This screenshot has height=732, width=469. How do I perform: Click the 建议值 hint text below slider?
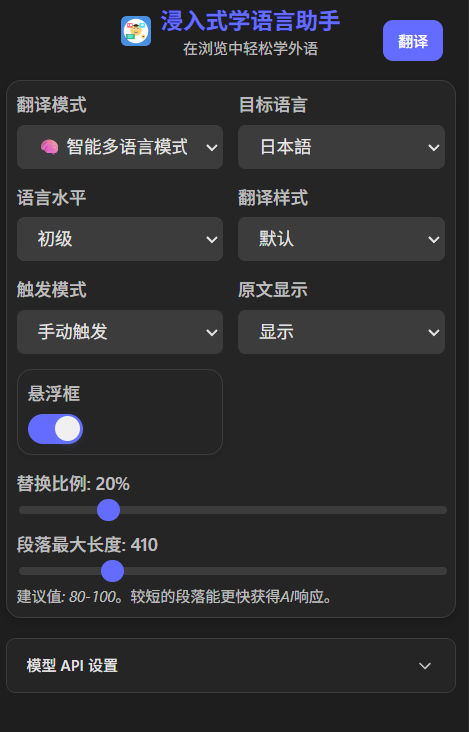pos(175,597)
